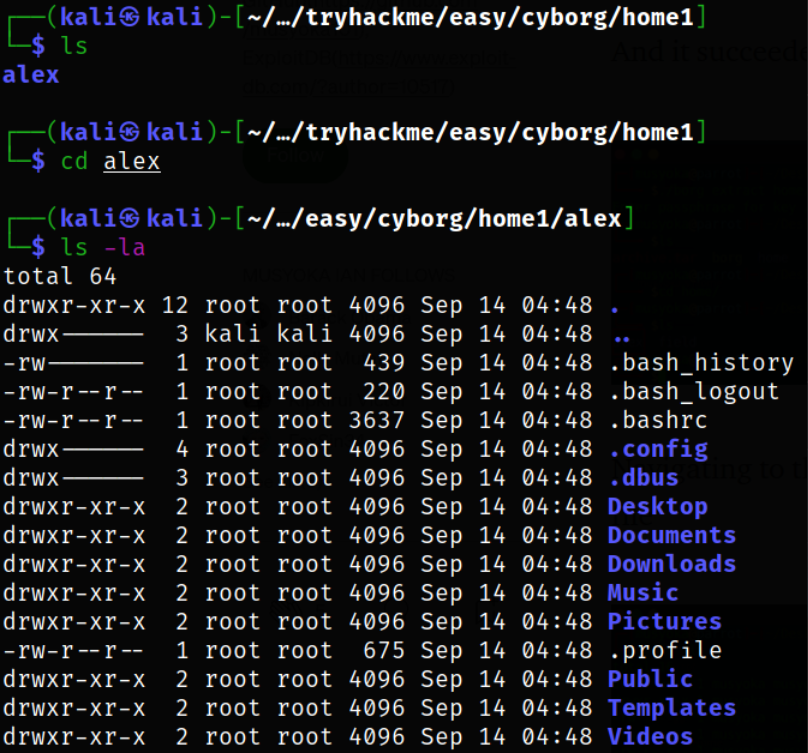The width and height of the screenshot is (808, 753).
Task: Click the 'ls -la' command text
Action: (x=103, y=247)
